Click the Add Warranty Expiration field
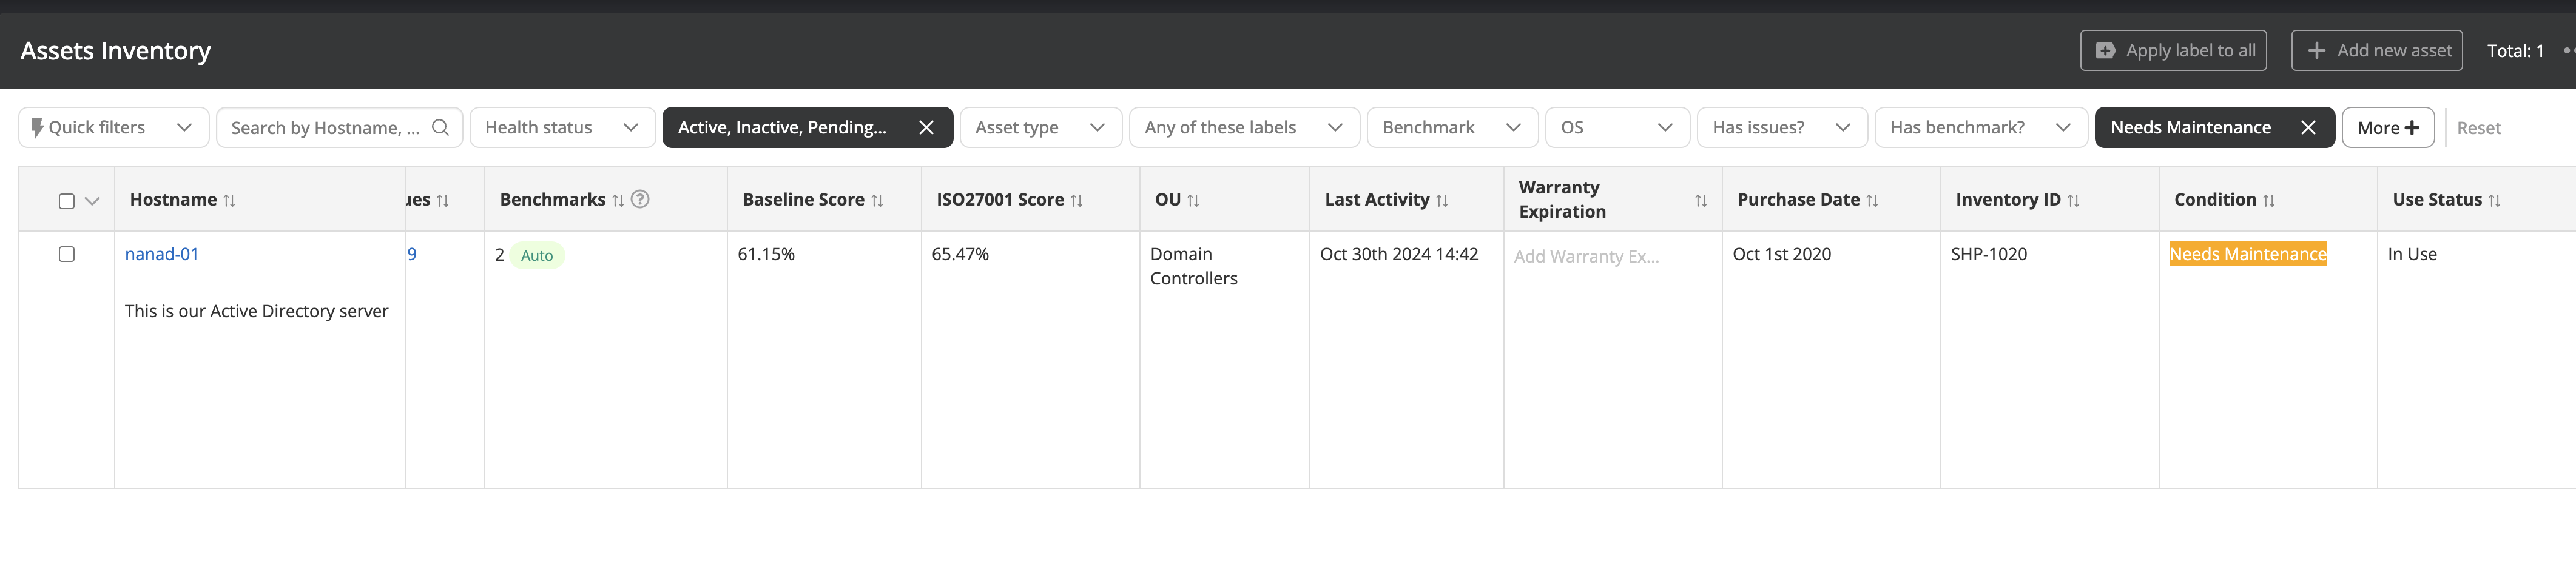 (x=1586, y=256)
